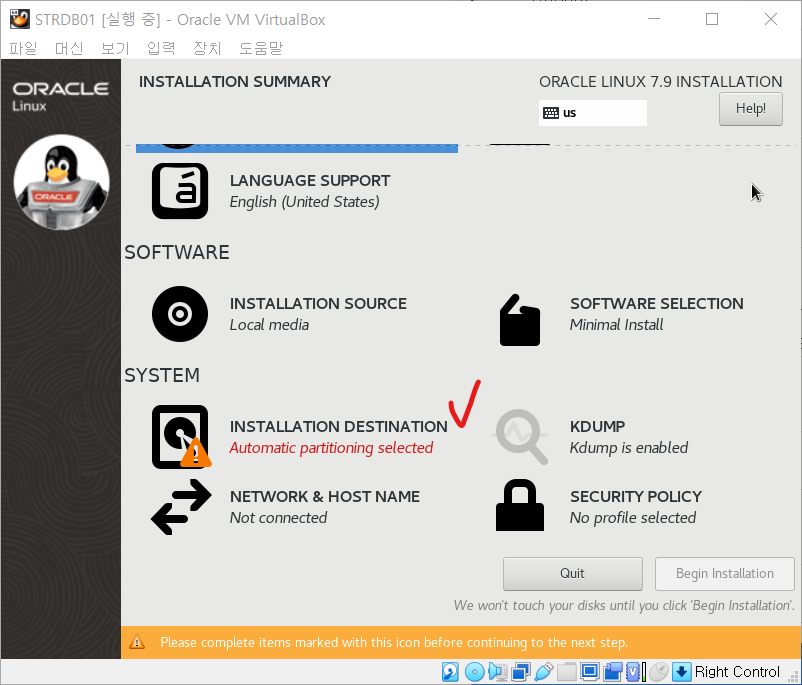Click the shared folders status icon
The image size is (802, 685).
pos(567,672)
